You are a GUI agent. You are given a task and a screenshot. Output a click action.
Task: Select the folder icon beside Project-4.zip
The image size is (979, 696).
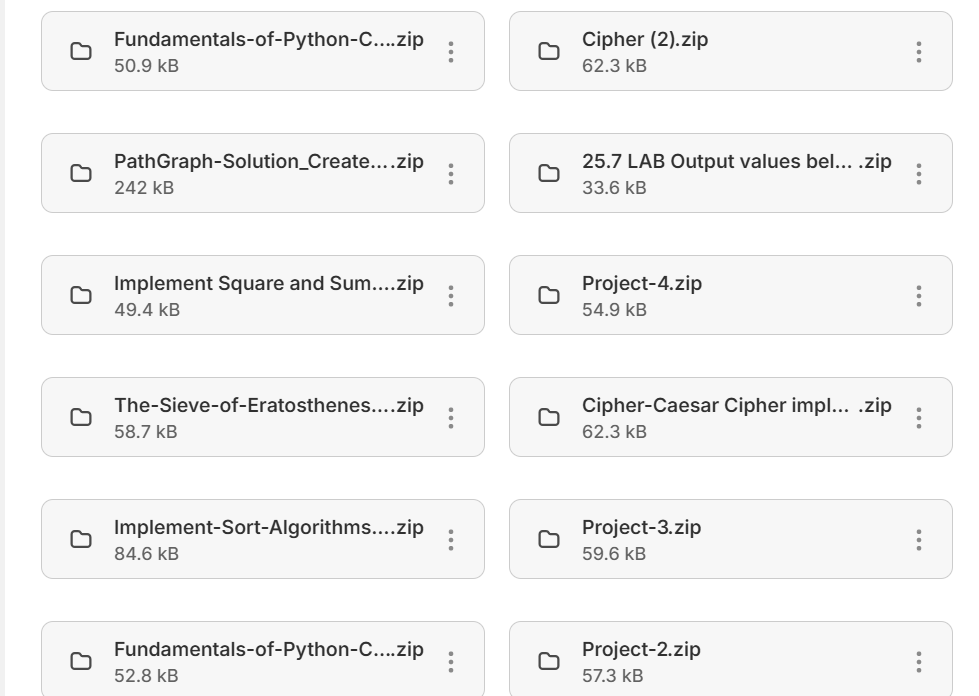[x=548, y=295]
